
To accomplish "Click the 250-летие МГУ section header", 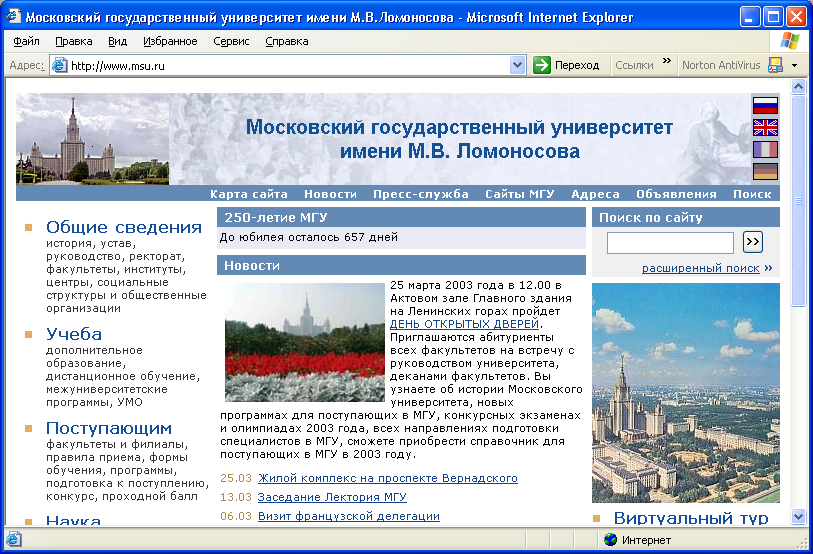I will click(x=401, y=217).
